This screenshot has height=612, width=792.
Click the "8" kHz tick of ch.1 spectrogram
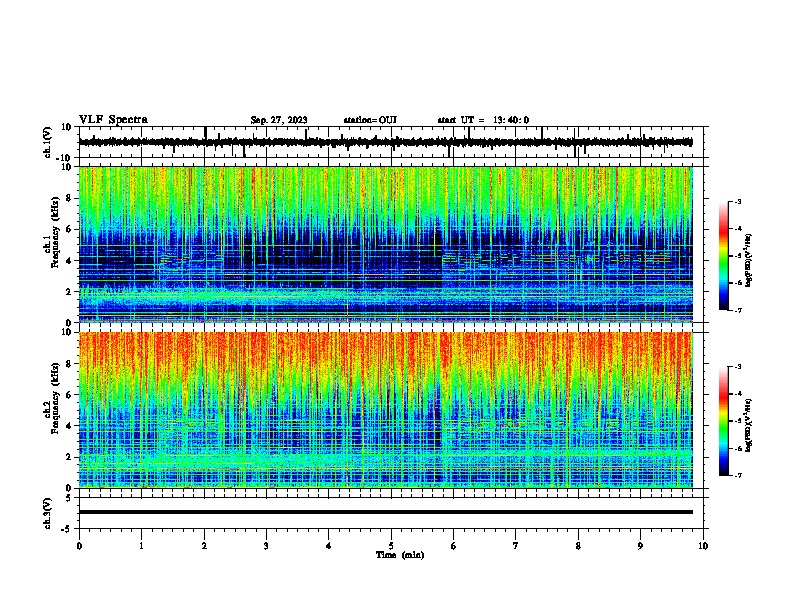pos(69,198)
